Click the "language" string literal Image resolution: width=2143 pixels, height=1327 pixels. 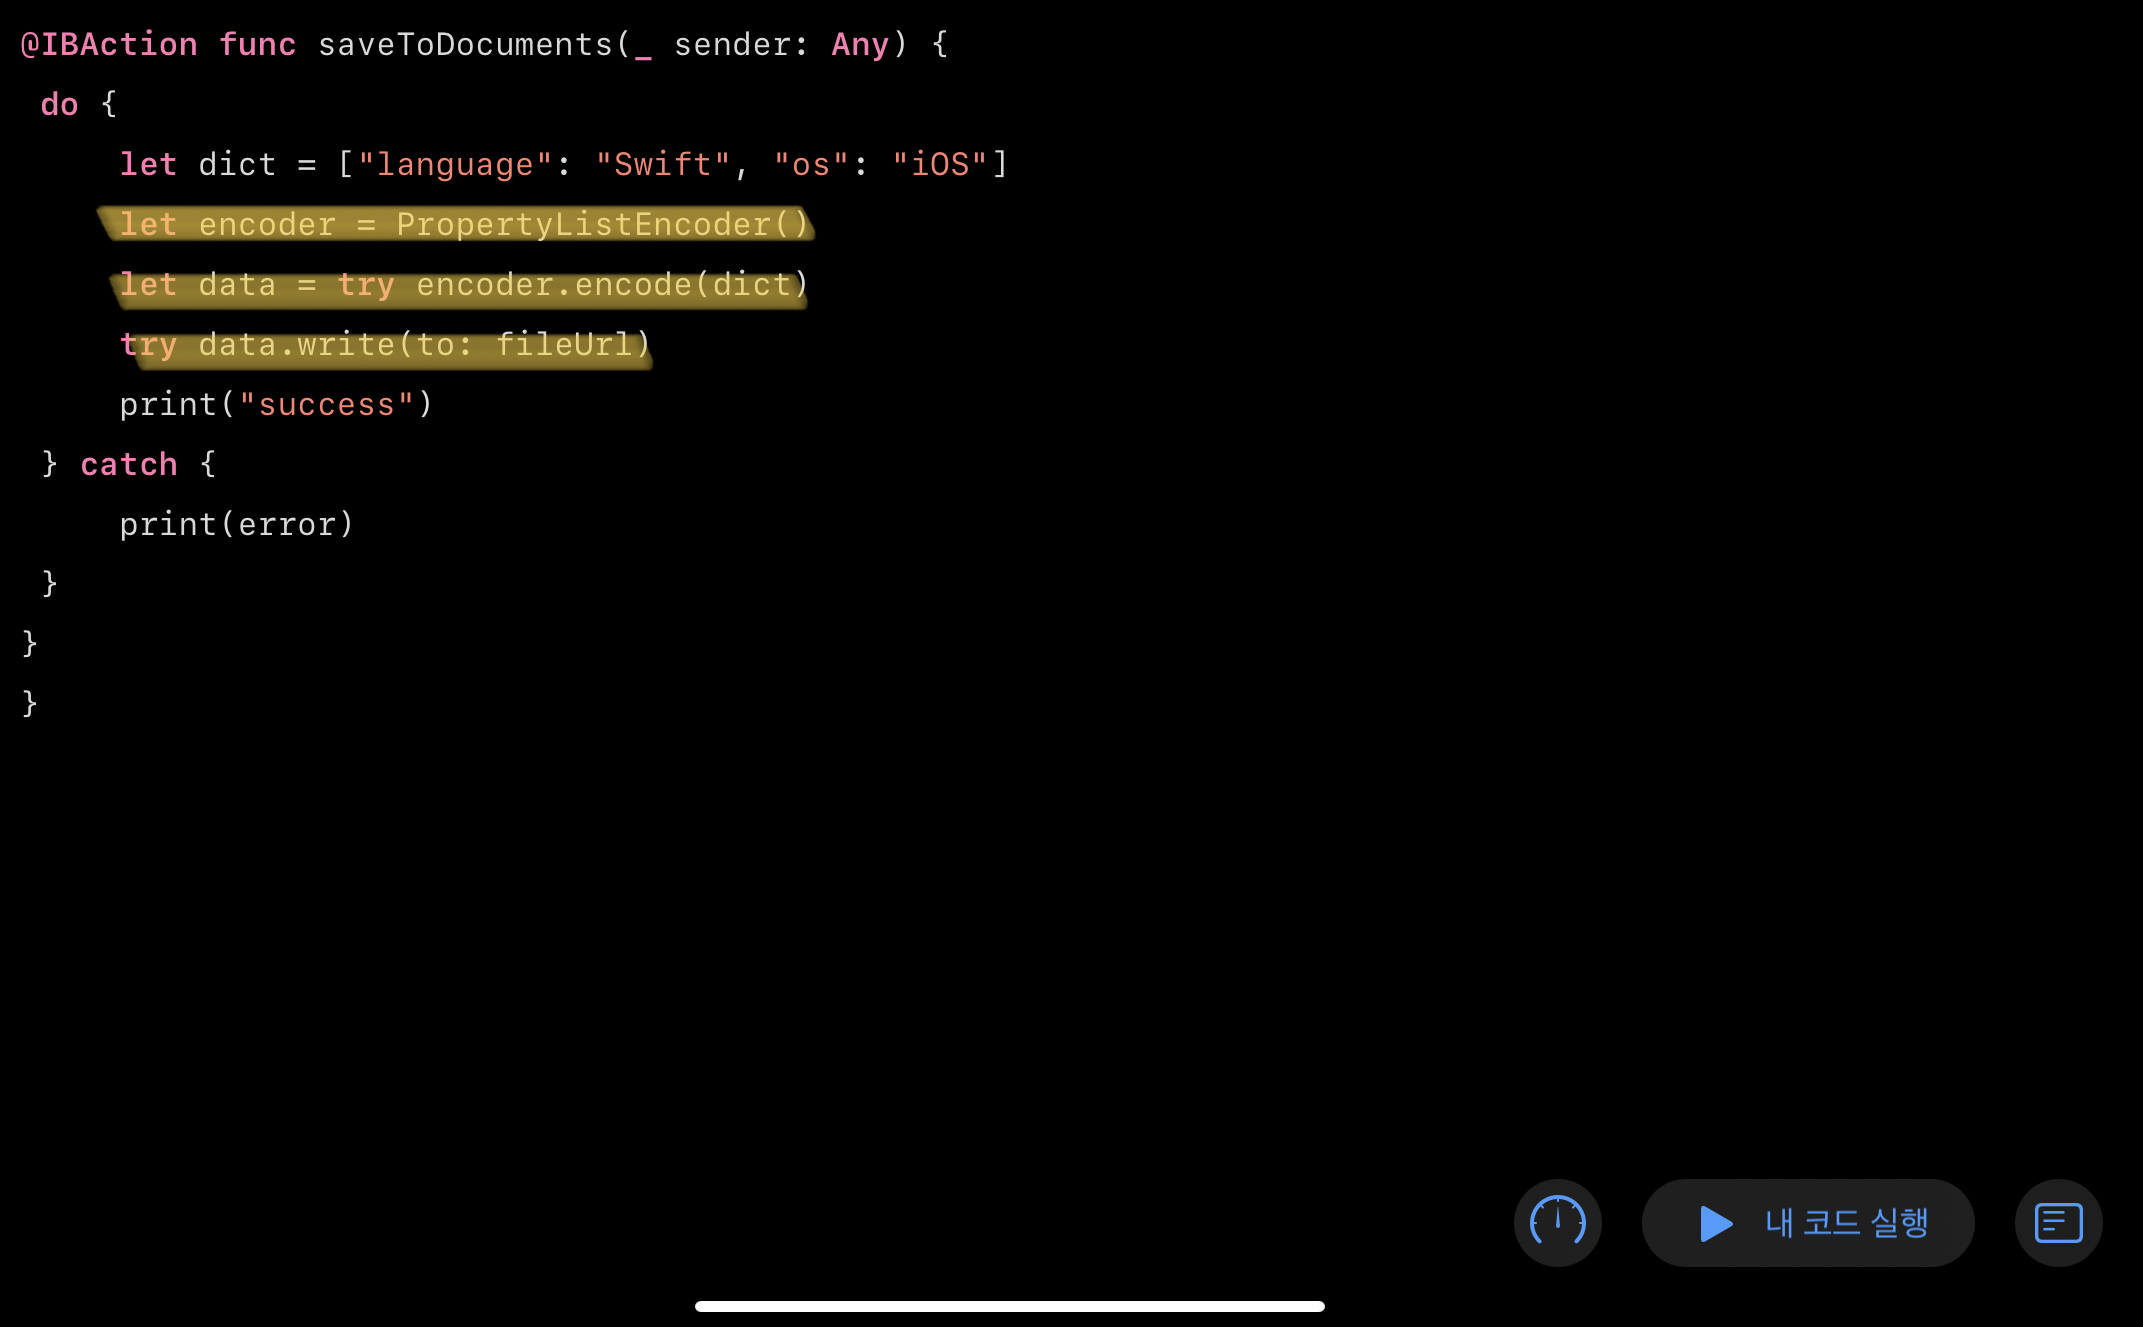click(x=455, y=165)
